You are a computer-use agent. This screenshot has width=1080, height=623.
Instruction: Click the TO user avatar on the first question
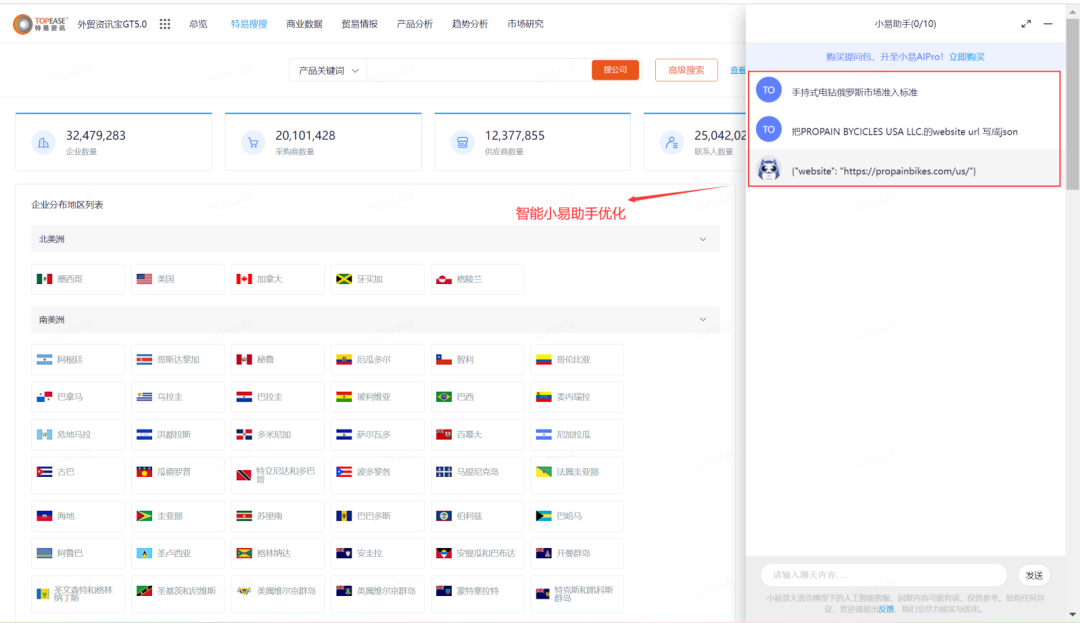coord(768,89)
